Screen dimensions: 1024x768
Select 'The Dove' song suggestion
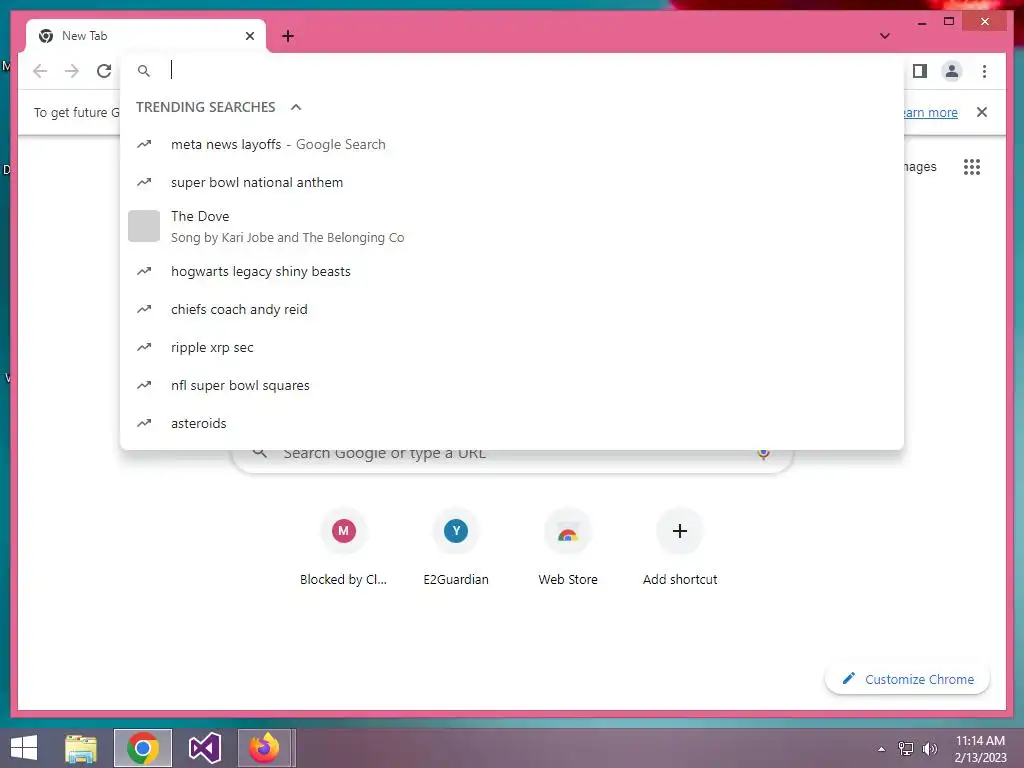click(512, 227)
